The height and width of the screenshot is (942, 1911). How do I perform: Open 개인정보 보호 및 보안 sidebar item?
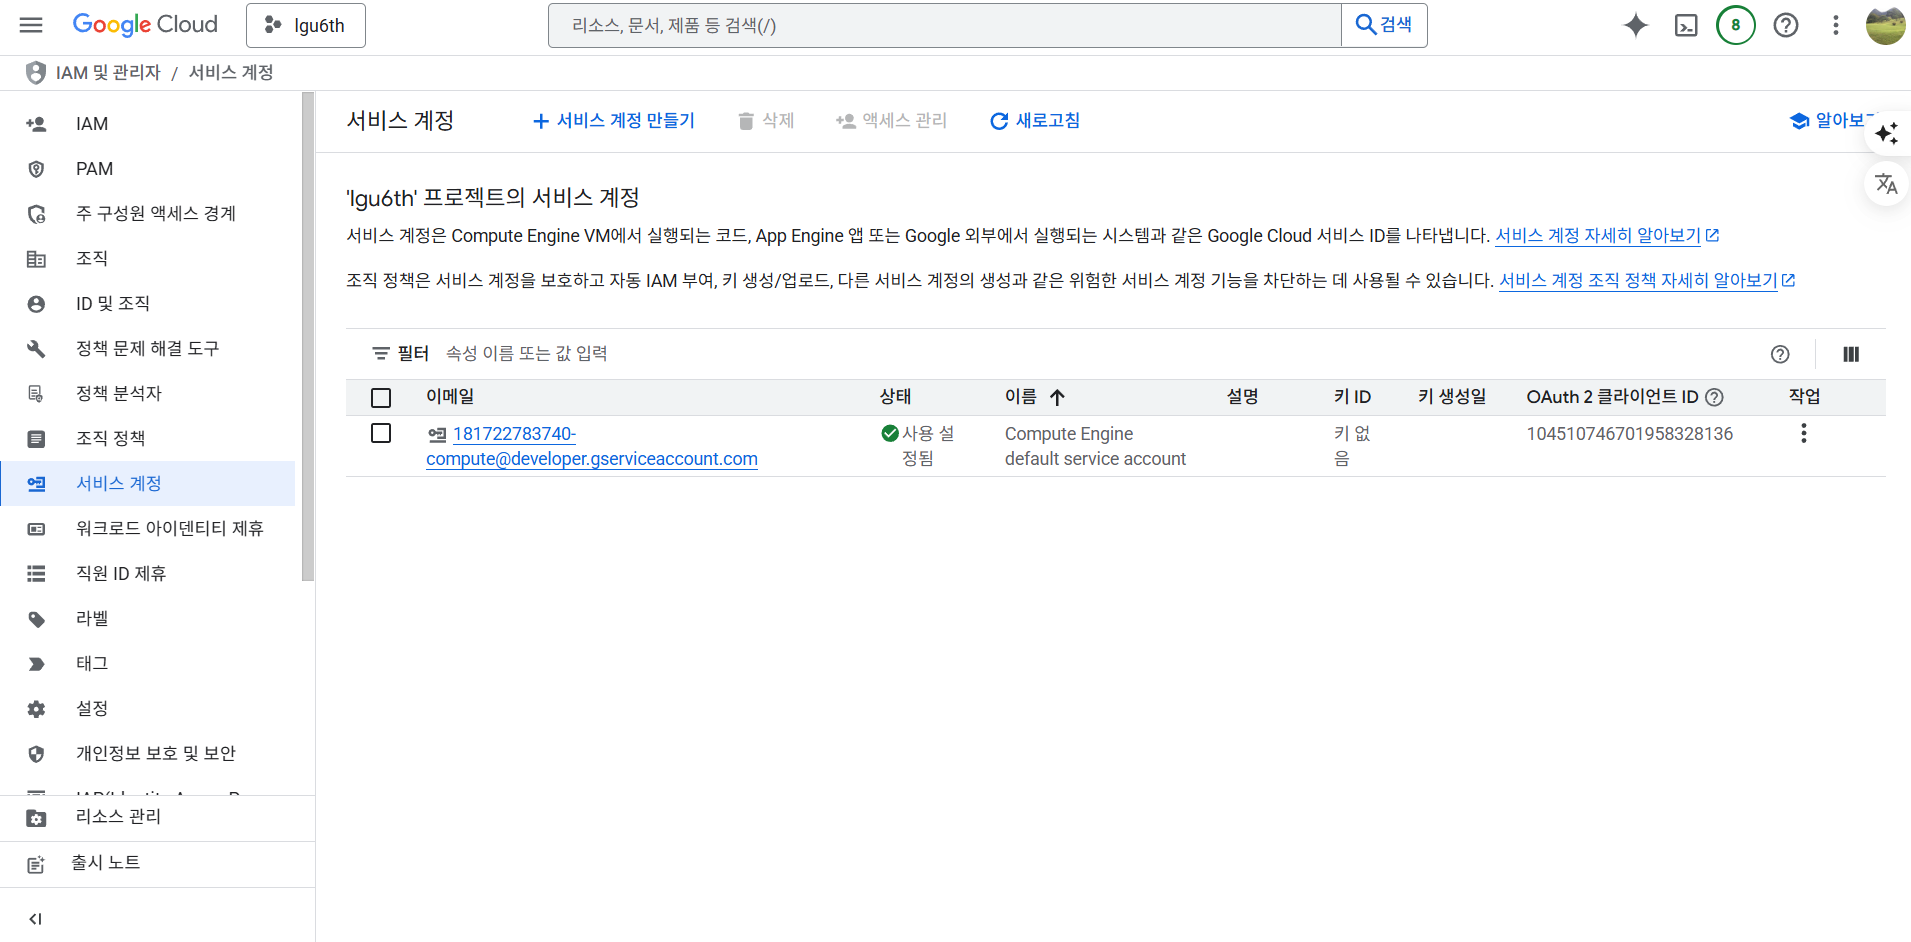tap(148, 754)
